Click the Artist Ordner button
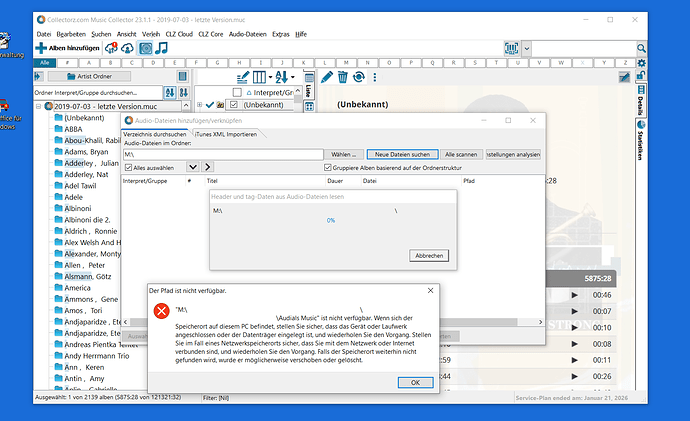The width and height of the screenshot is (690, 421). coord(89,77)
